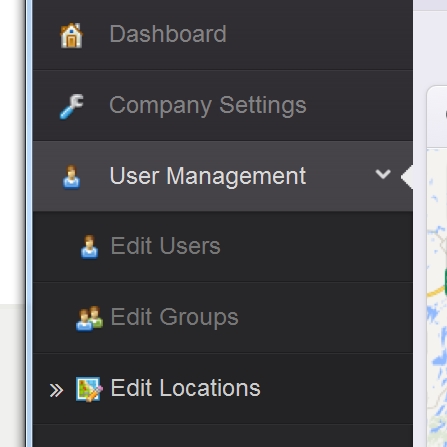Click the Dashboard house icon
This screenshot has height=447, width=447.
tap(71, 35)
